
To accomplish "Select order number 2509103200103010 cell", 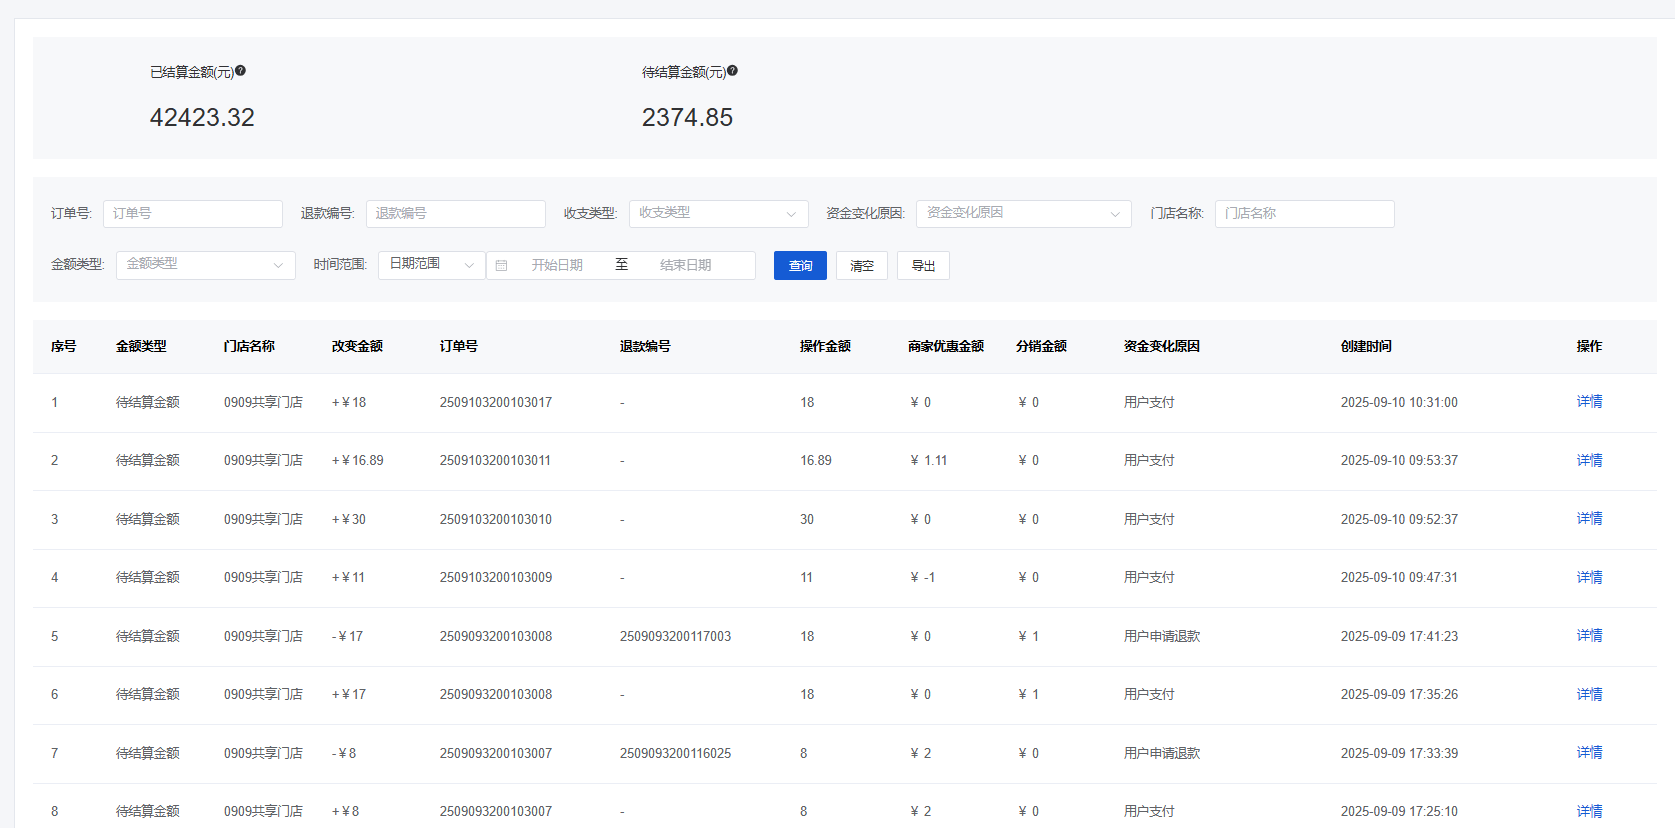I will coord(496,519).
